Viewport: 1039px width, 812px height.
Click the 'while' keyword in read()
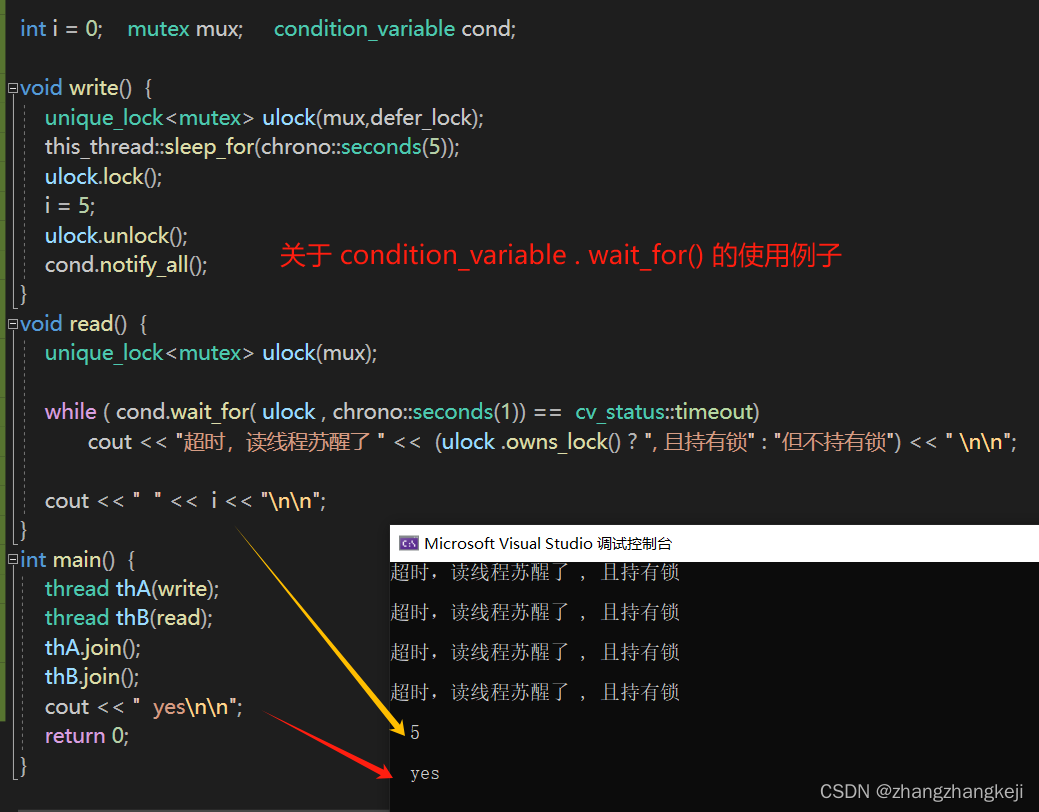(x=70, y=412)
